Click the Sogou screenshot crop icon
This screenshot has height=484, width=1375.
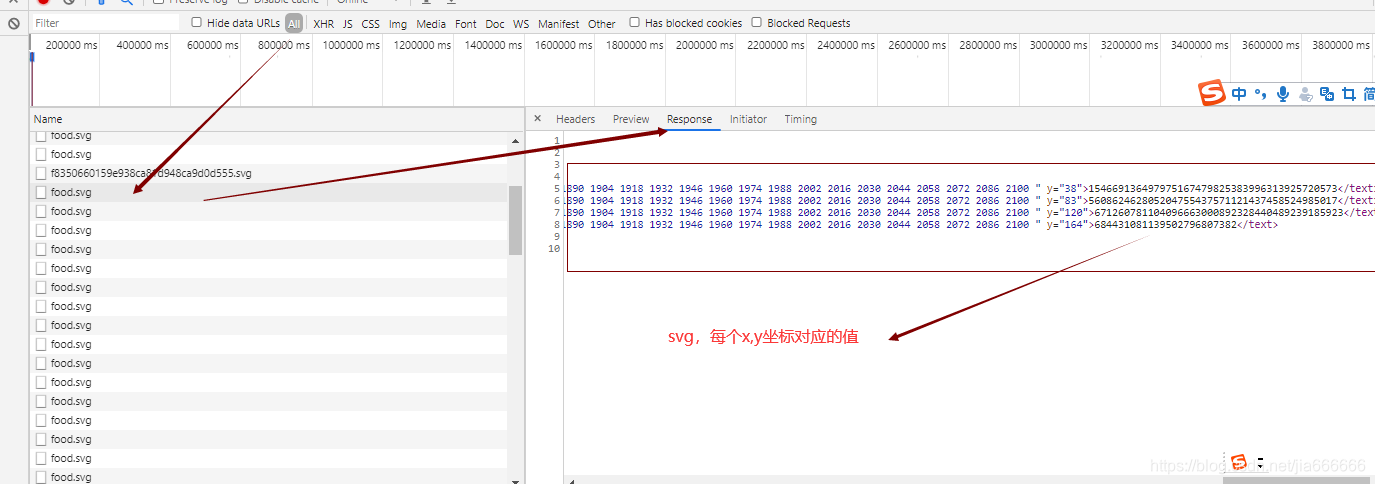(x=1349, y=94)
